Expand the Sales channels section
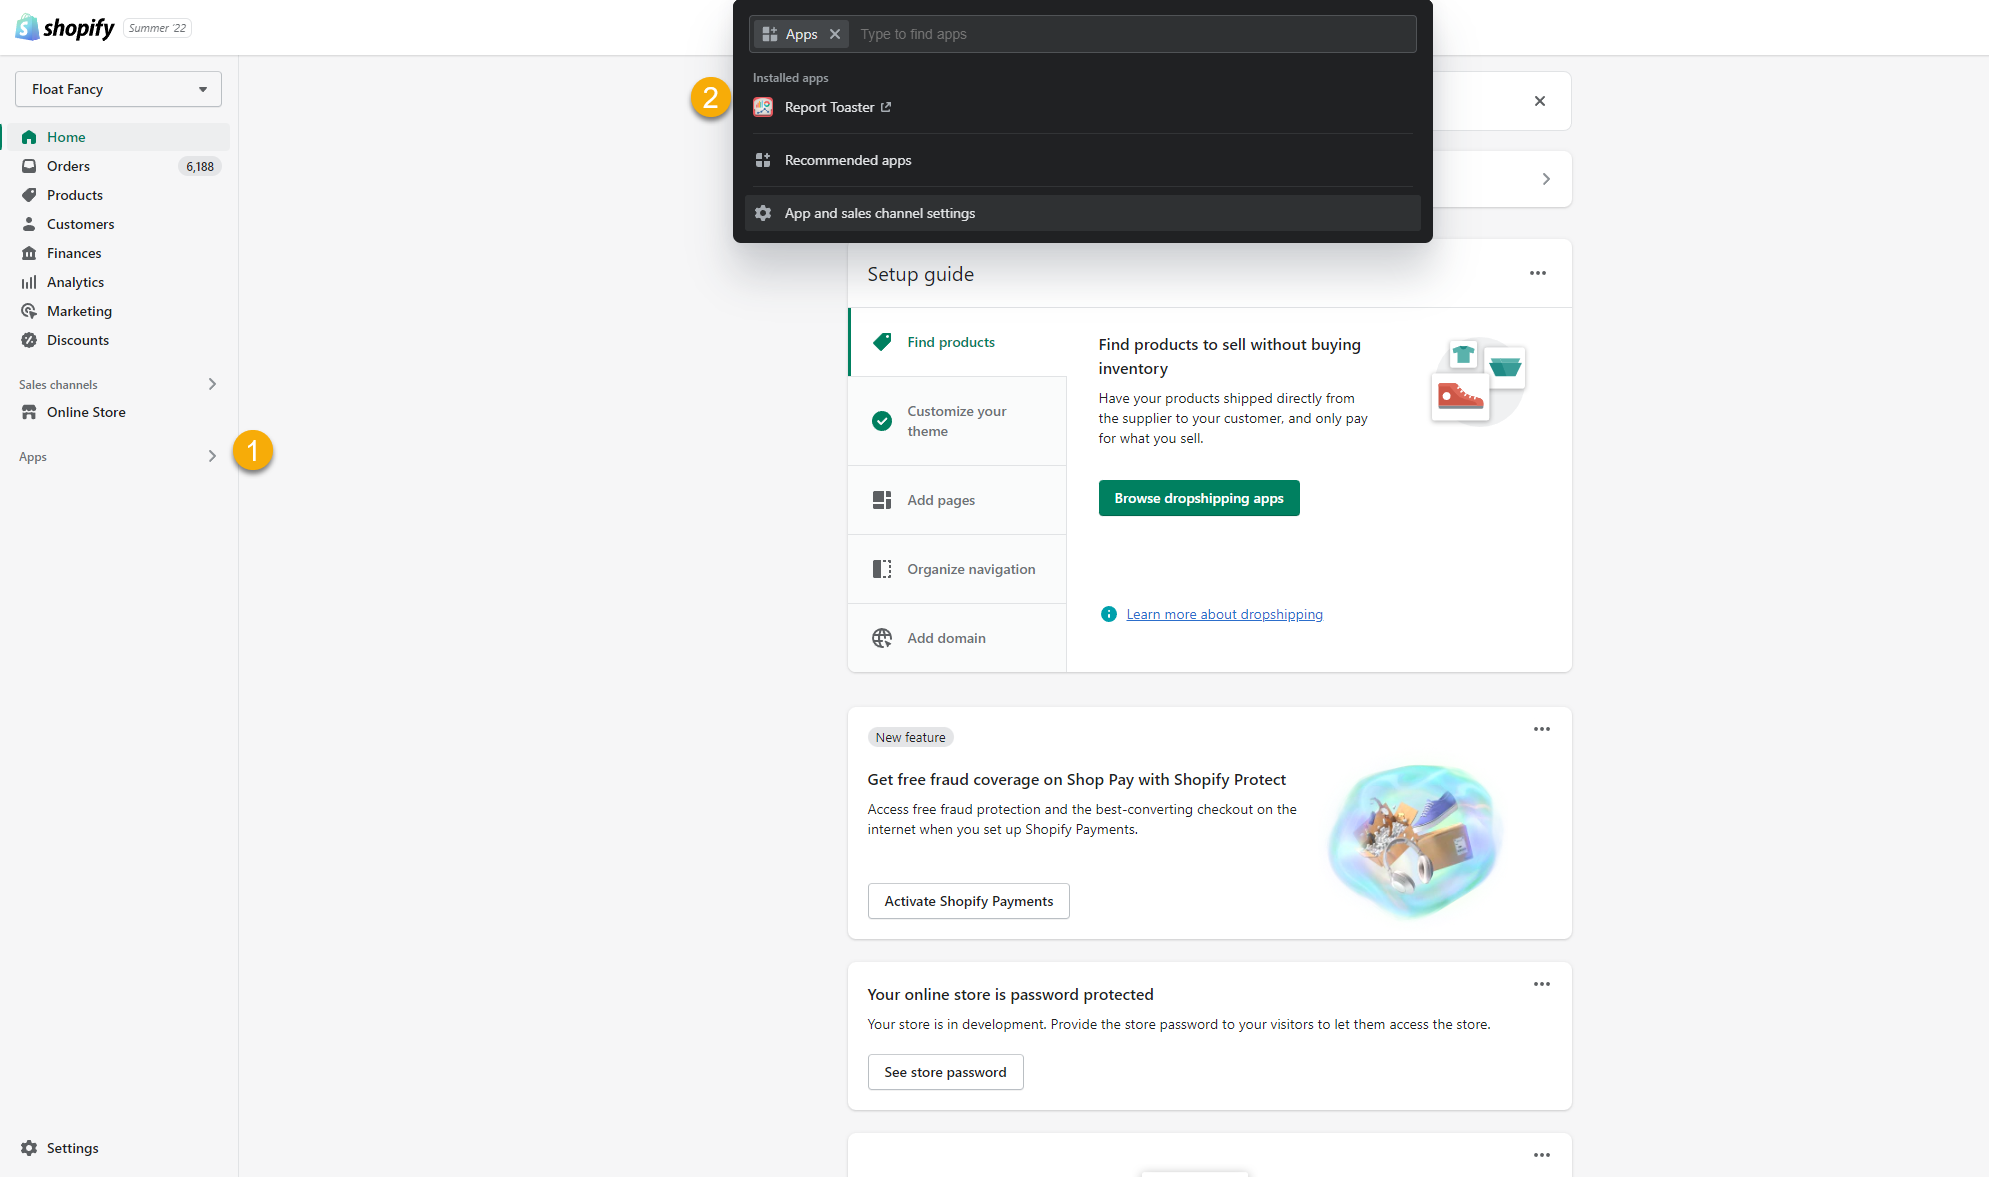The image size is (1989, 1177). 212,384
